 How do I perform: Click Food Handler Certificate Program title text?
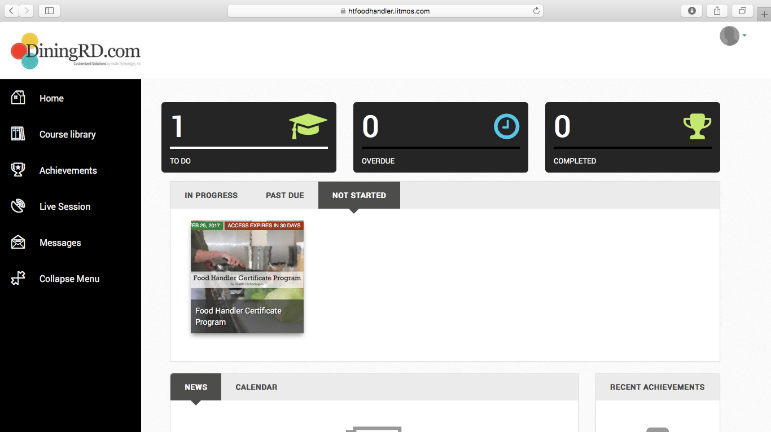pos(238,316)
